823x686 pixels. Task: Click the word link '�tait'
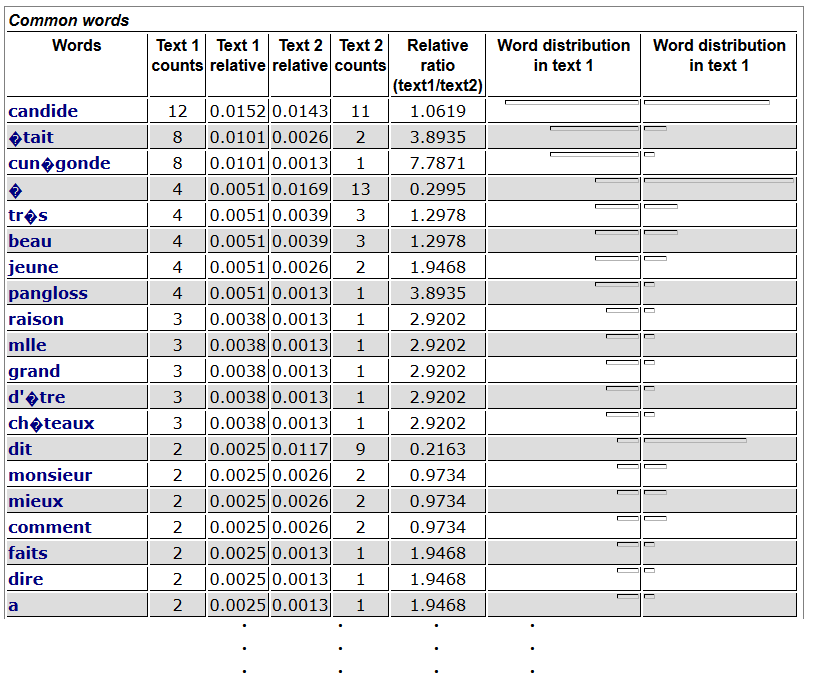click(x=31, y=138)
